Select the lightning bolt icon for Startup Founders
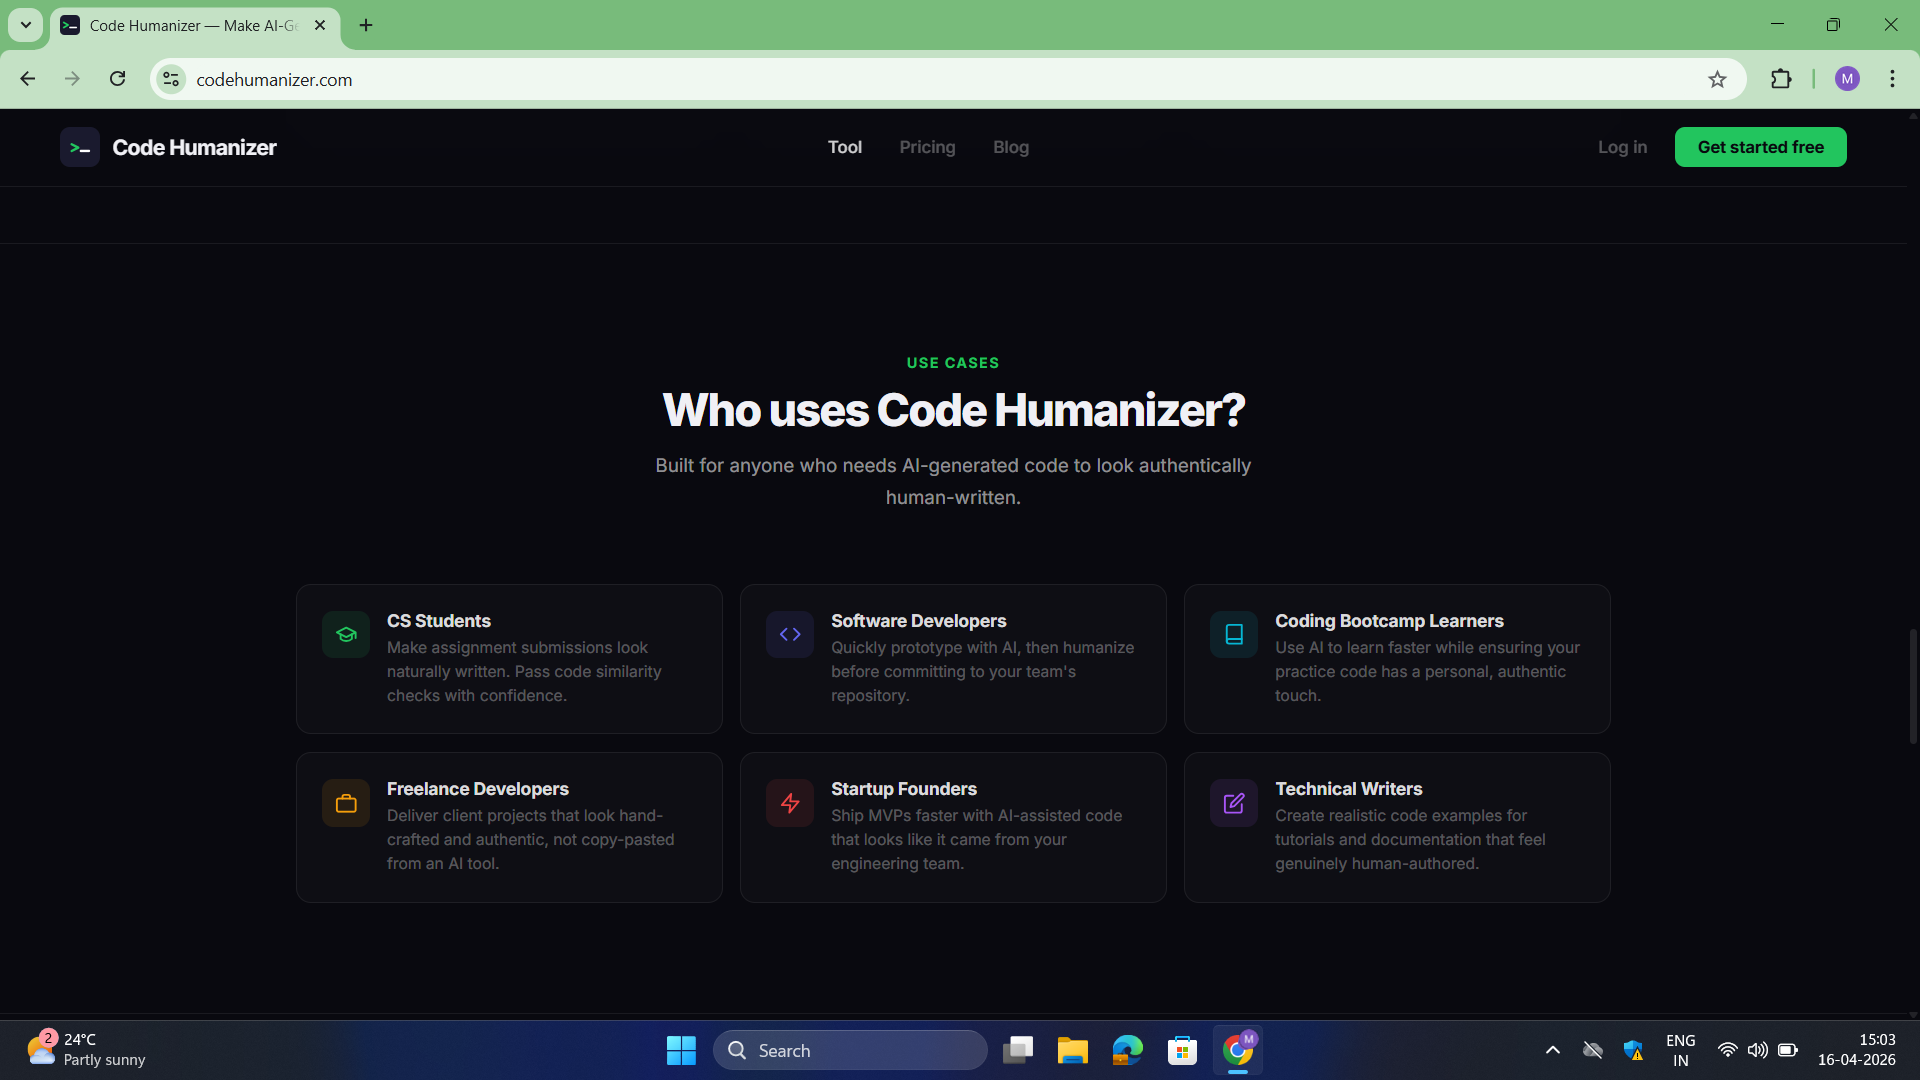Screen dimensions: 1920x1080 point(789,802)
